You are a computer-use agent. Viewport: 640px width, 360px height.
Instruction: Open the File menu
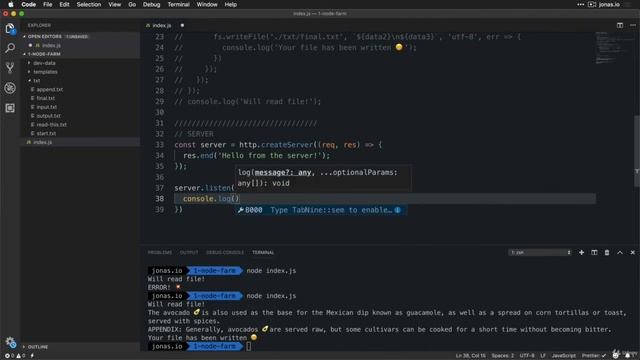(48, 4)
